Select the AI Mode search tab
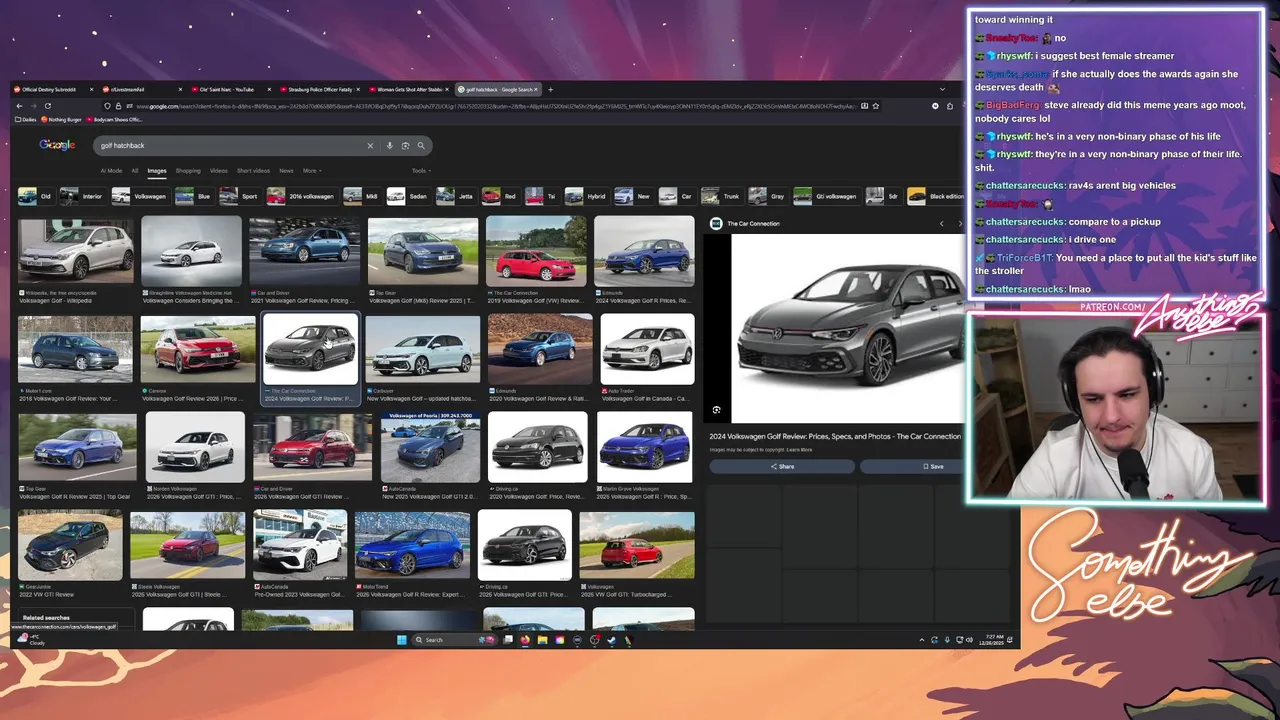This screenshot has height=720, width=1280. pos(111,171)
